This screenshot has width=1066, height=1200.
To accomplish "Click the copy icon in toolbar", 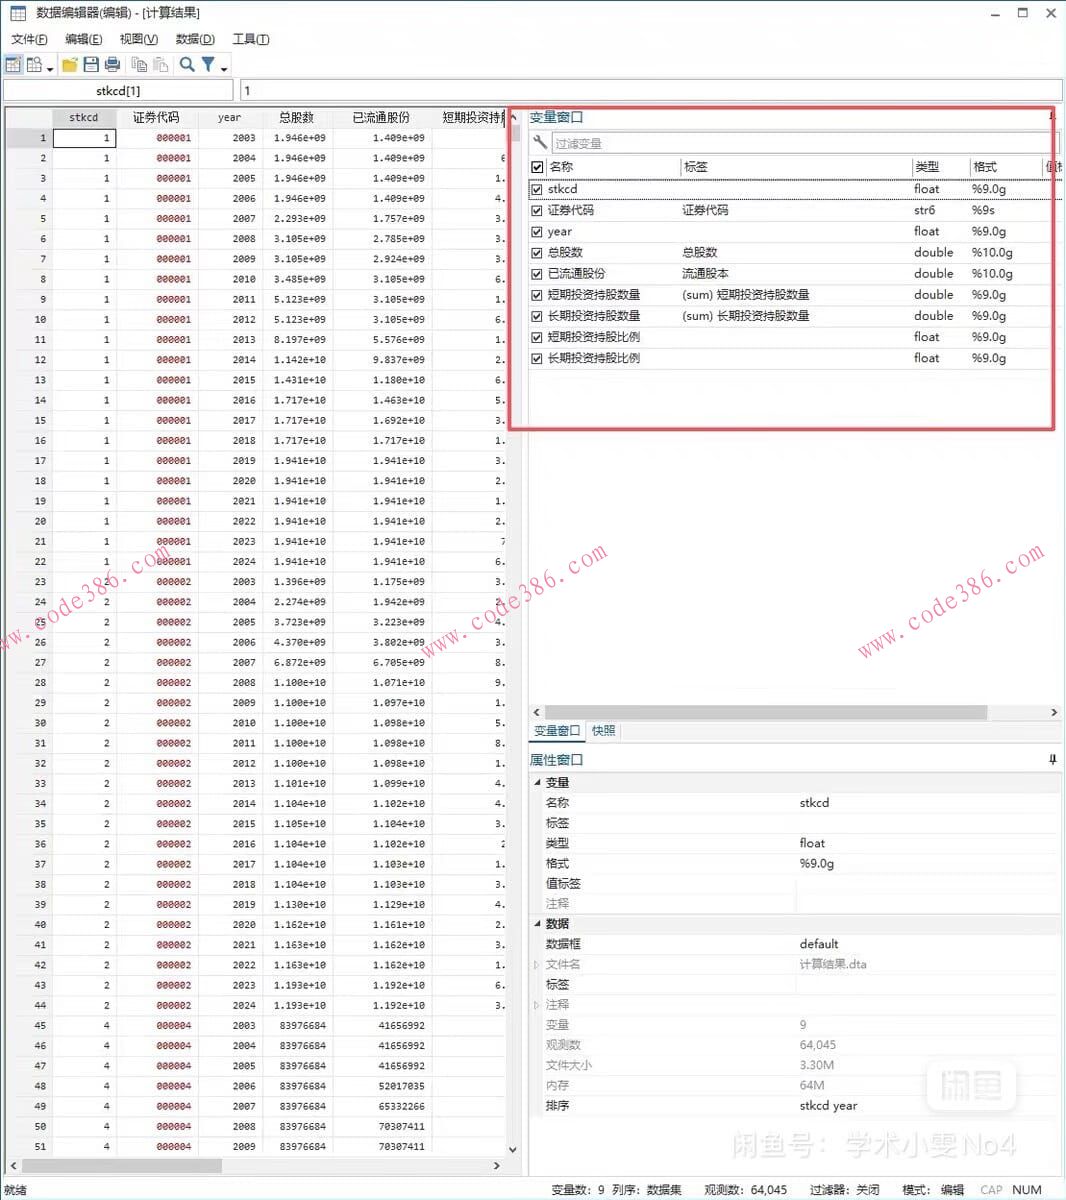I will click(139, 65).
